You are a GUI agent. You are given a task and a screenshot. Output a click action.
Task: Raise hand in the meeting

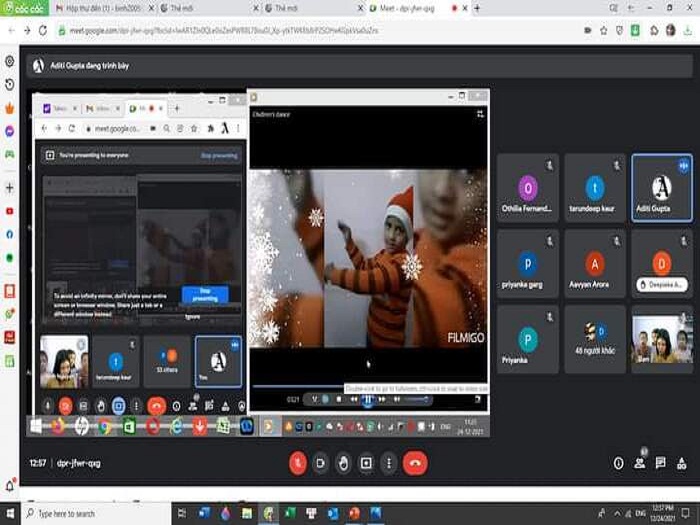click(x=343, y=463)
